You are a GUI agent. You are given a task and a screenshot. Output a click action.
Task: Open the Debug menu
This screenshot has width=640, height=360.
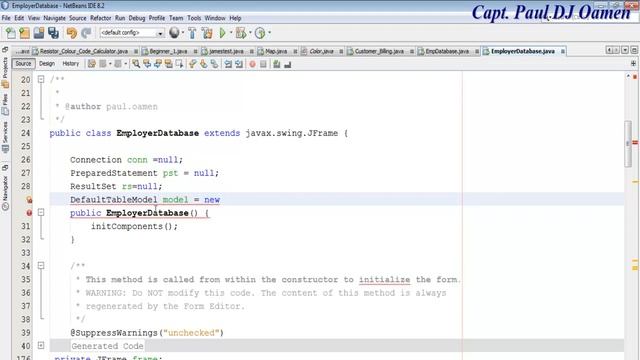[137, 18]
